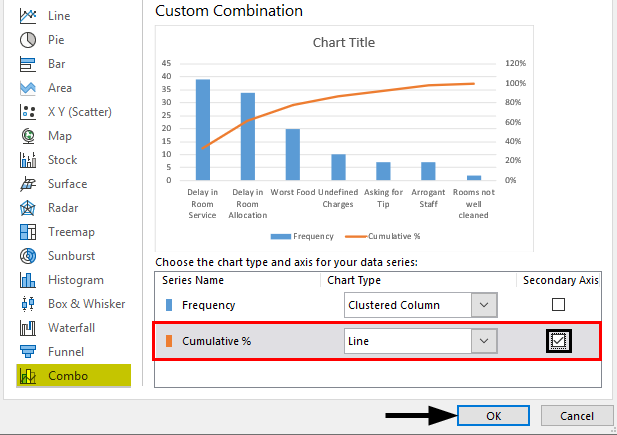Click the blue Frequency series color marker
The width and height of the screenshot is (617, 435).
(169, 305)
